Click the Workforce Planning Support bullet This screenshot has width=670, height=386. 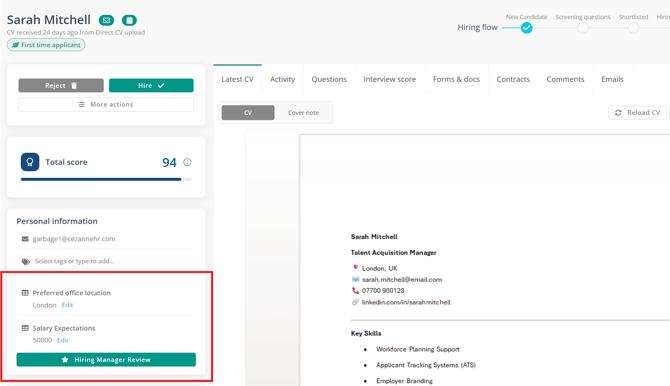click(418, 349)
